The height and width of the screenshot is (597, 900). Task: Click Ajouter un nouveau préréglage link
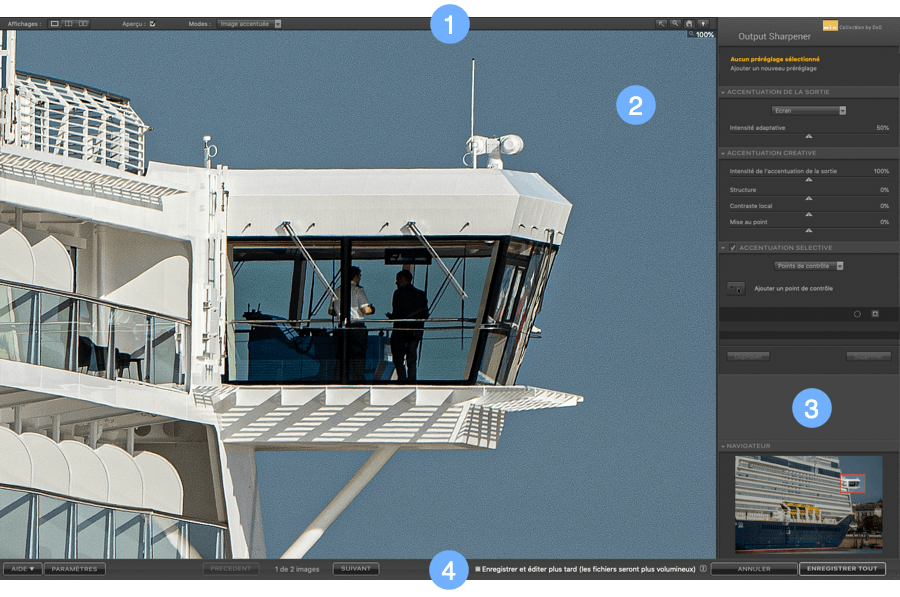click(773, 68)
